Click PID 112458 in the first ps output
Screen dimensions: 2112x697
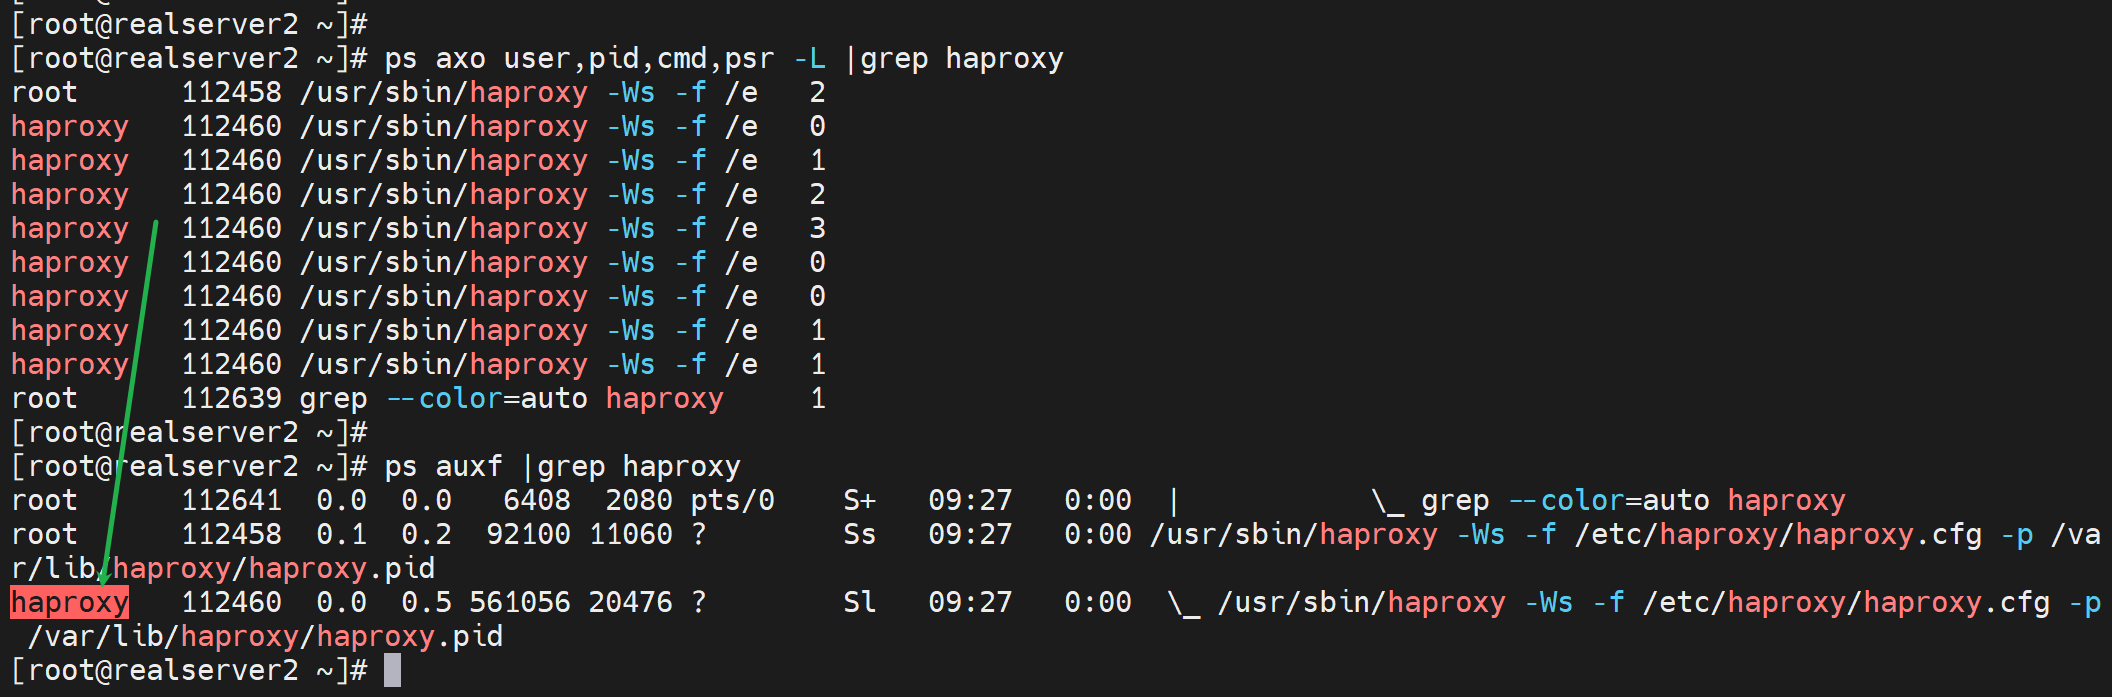(x=231, y=93)
